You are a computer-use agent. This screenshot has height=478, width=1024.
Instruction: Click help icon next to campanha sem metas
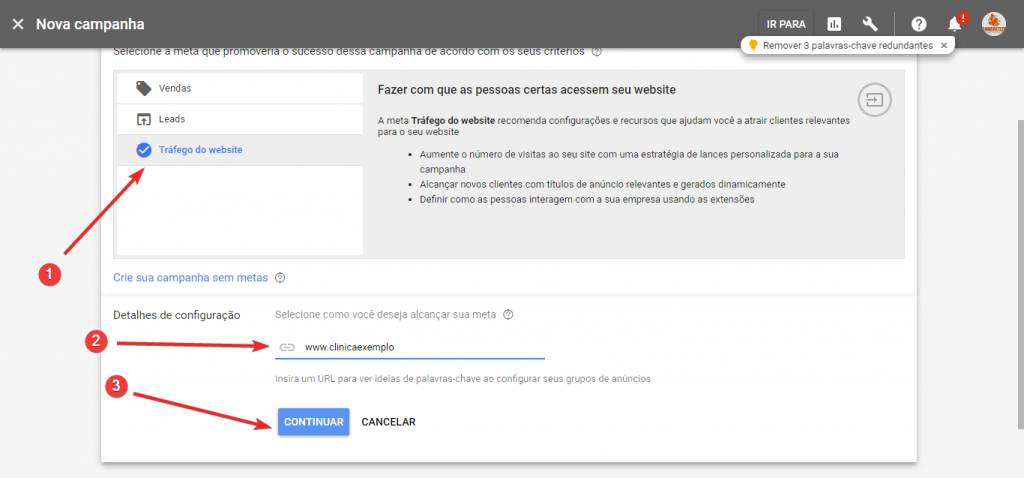click(280, 278)
